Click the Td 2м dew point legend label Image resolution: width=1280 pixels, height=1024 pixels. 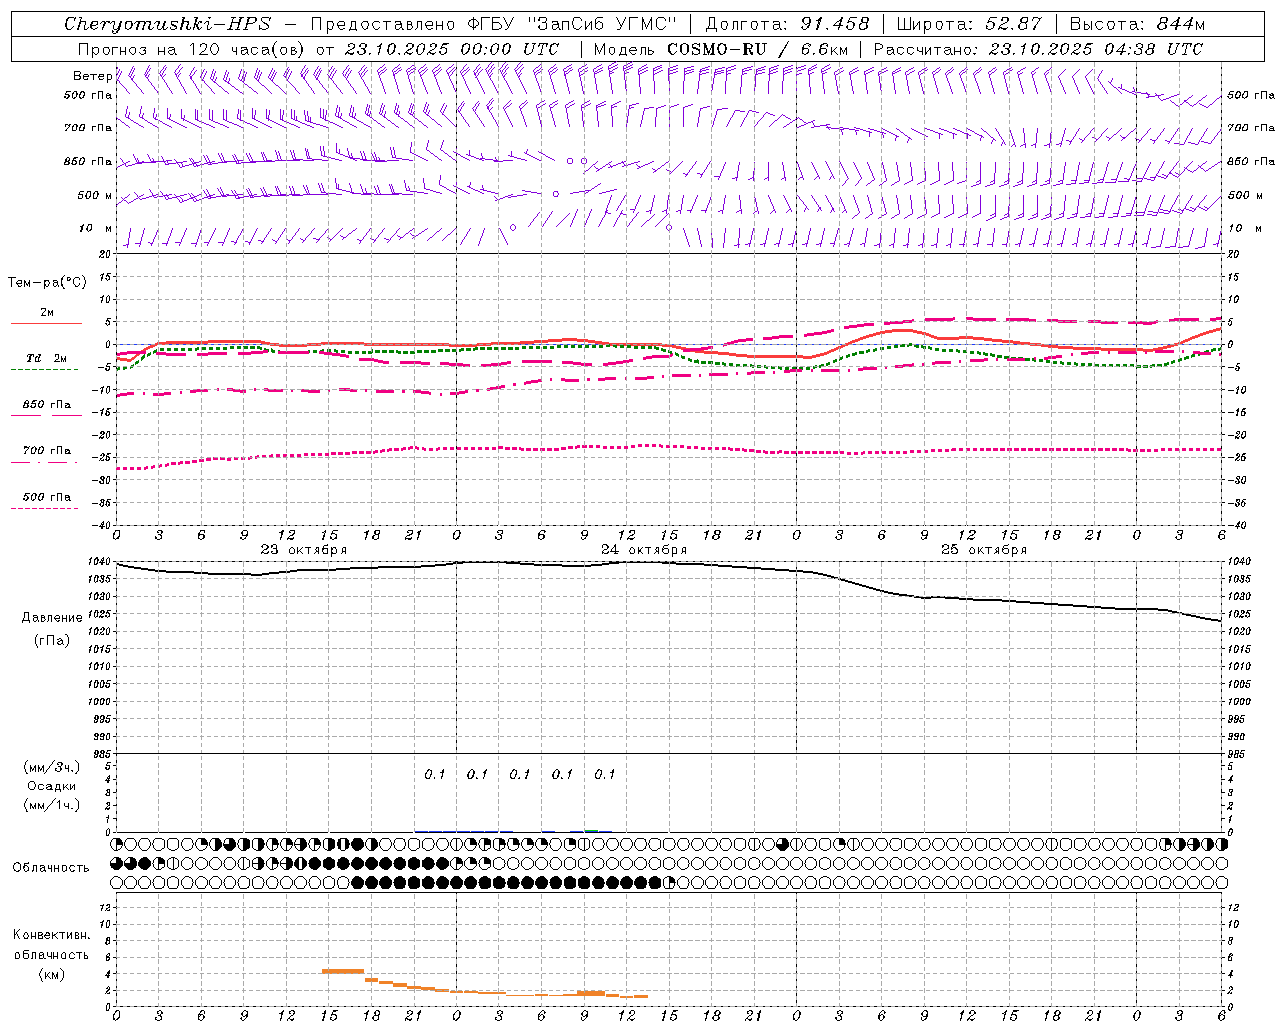46,358
